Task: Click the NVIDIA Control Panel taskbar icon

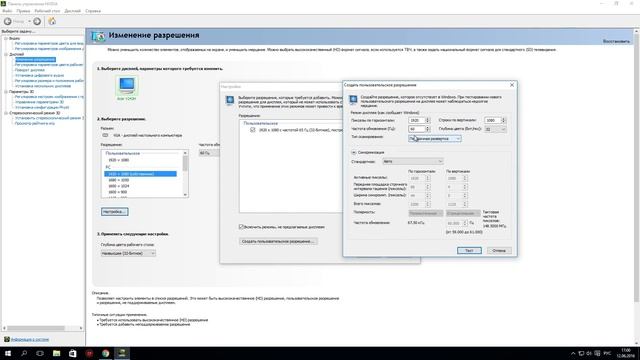Action: 122,353
